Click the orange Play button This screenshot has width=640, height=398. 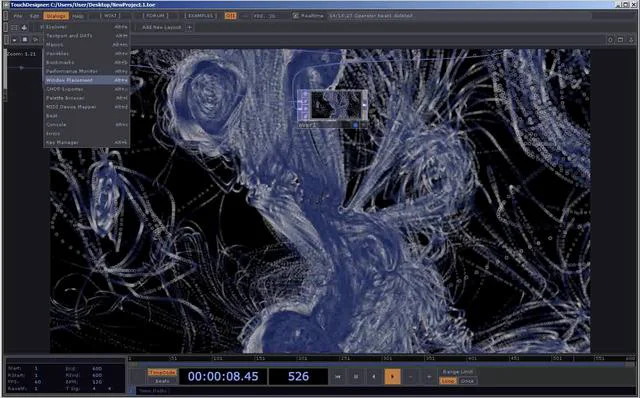392,376
